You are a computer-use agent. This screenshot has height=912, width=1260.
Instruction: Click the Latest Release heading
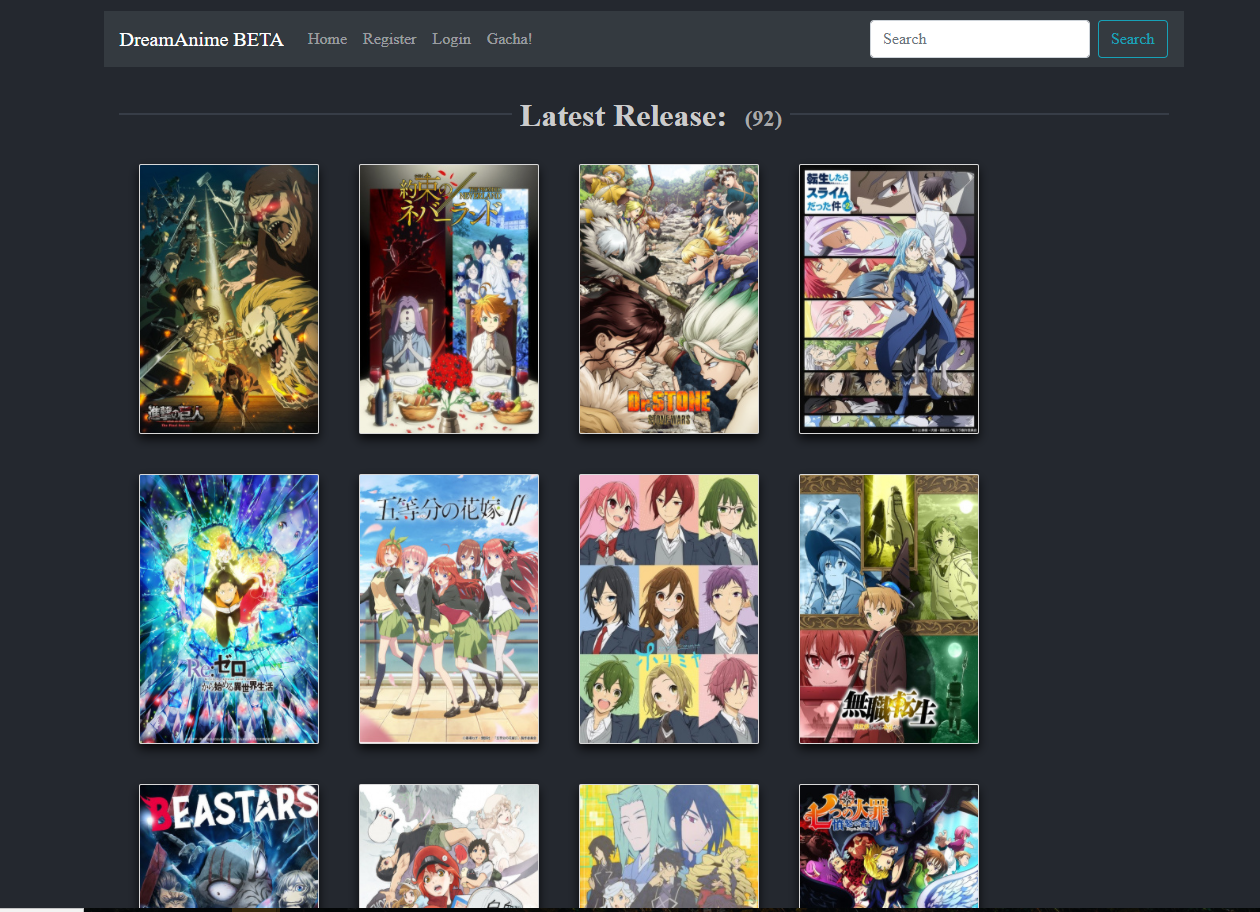623,116
